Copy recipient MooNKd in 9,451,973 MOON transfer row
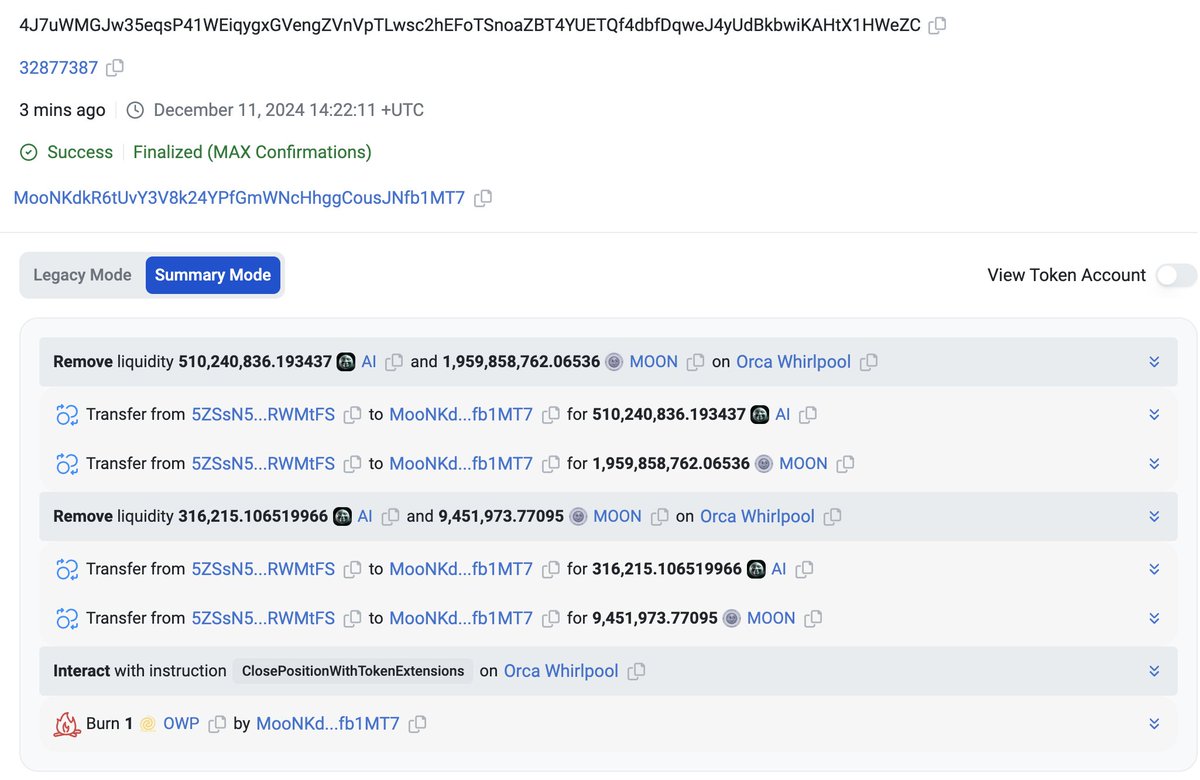Image resolution: width=1200 pixels, height=780 pixels. tap(550, 619)
